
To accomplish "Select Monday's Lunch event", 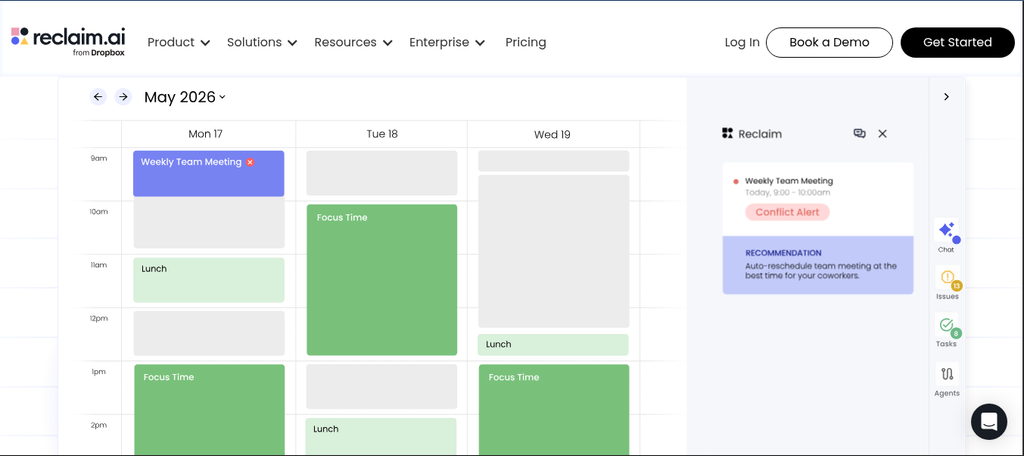I will point(208,280).
